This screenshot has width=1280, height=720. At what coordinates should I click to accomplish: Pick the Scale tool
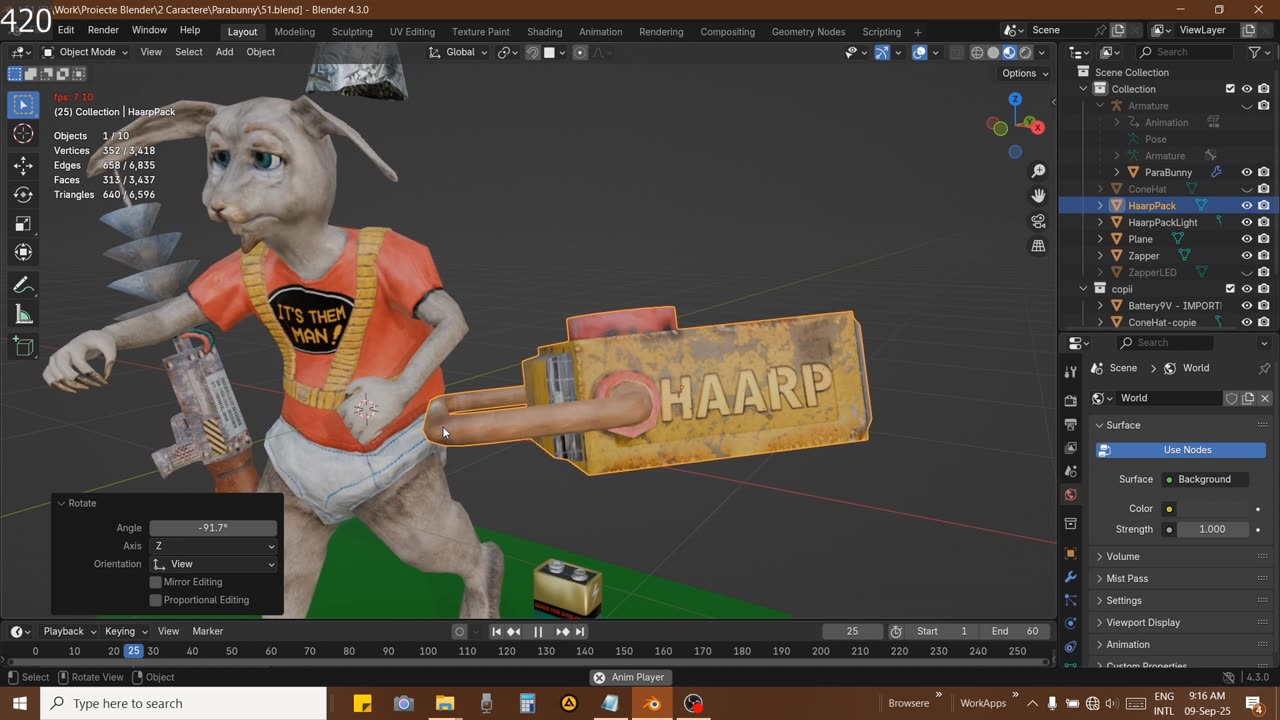click(x=24, y=224)
